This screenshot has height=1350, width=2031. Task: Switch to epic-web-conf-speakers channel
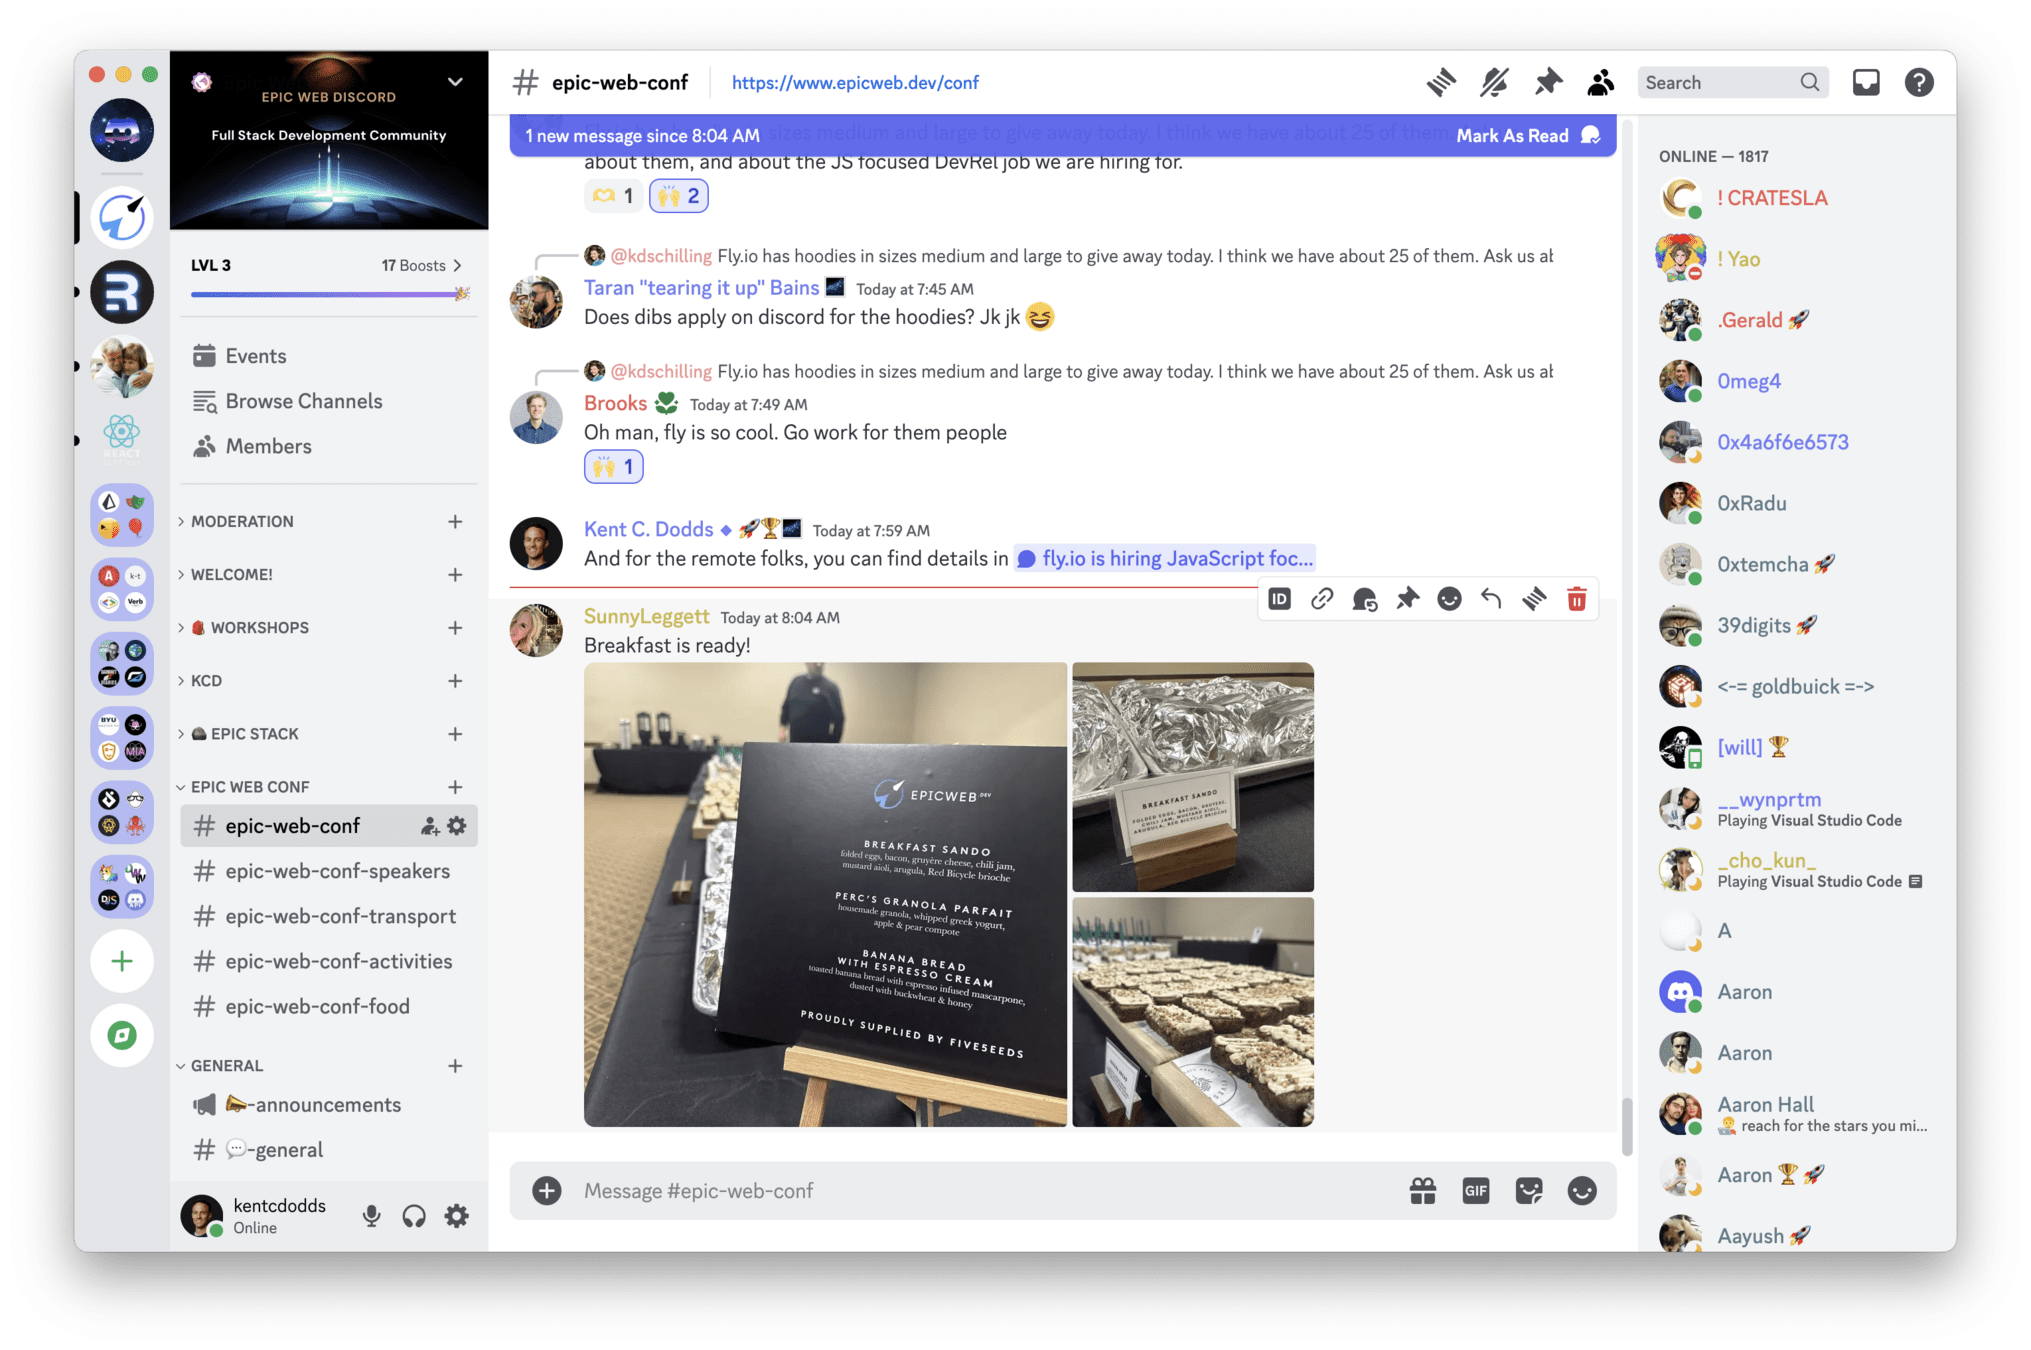point(337,871)
